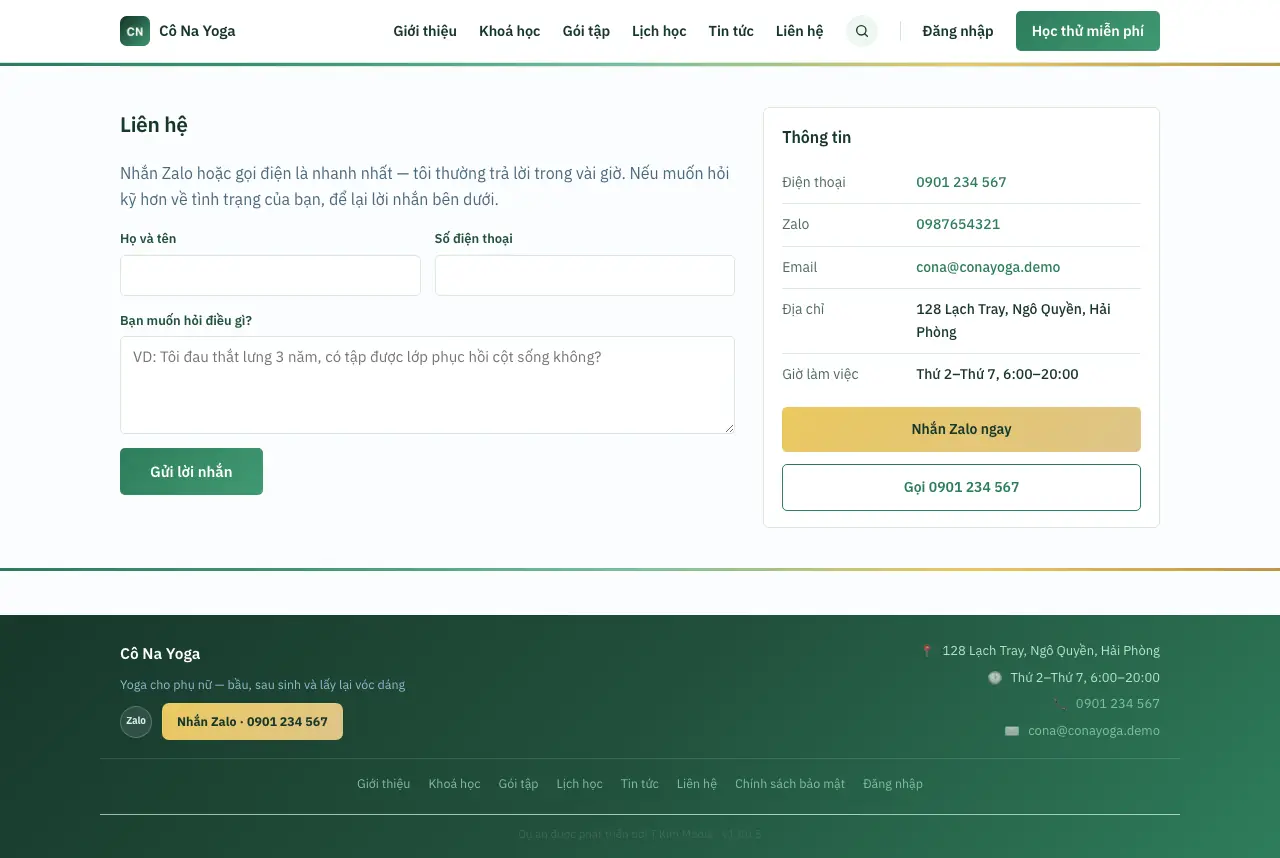The height and width of the screenshot is (858, 1280).
Task: Open the Khoá học menu item
Action: tap(510, 31)
